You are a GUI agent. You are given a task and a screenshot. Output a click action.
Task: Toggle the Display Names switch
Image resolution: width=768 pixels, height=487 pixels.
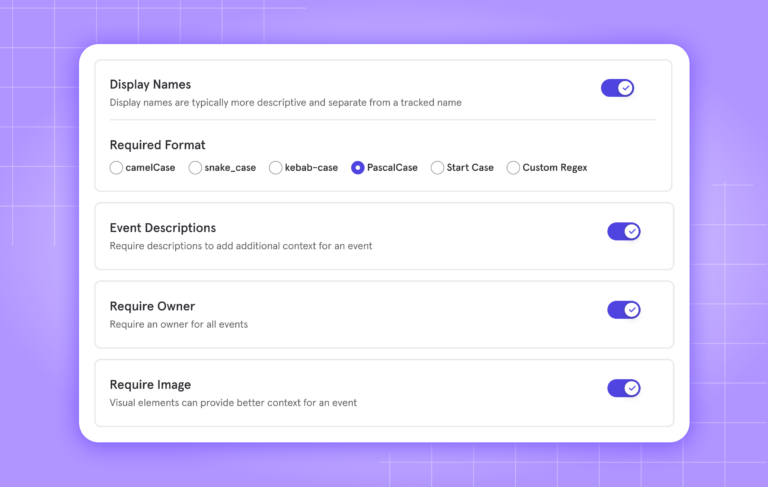tap(617, 88)
